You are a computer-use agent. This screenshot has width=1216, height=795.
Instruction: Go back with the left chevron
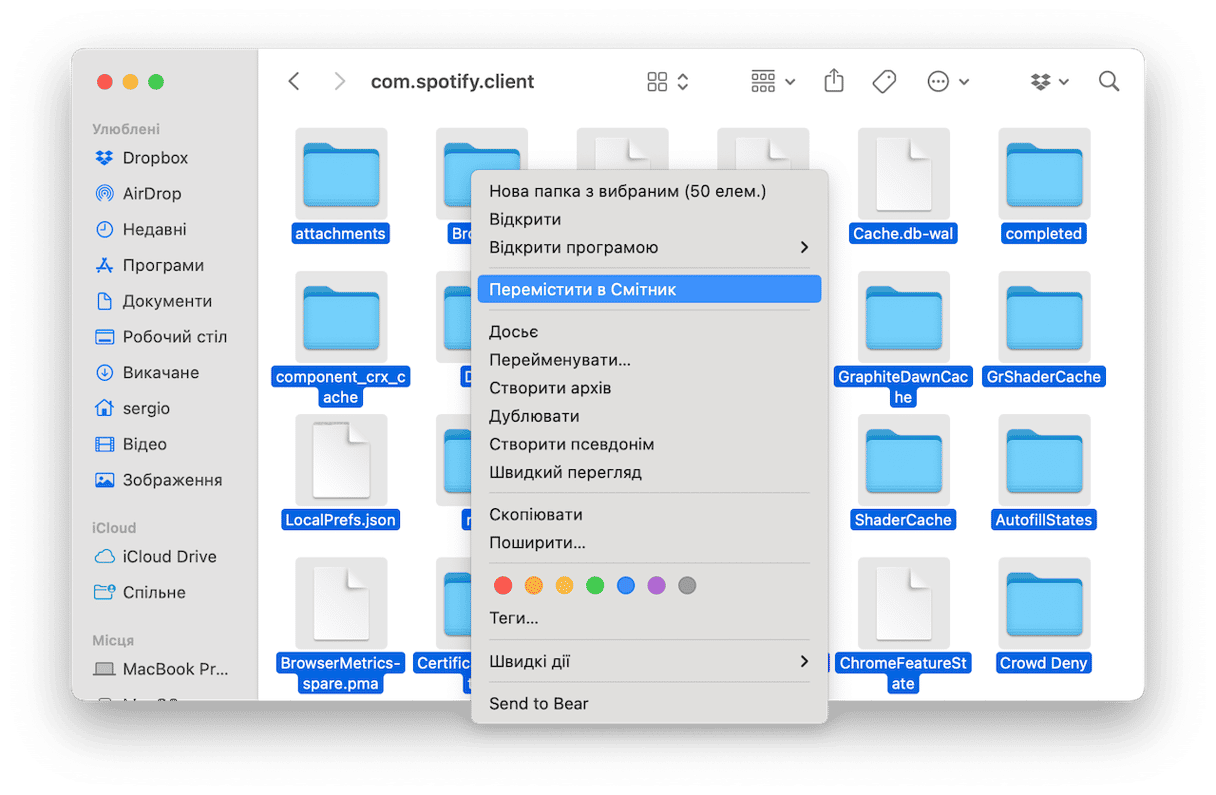click(x=294, y=82)
